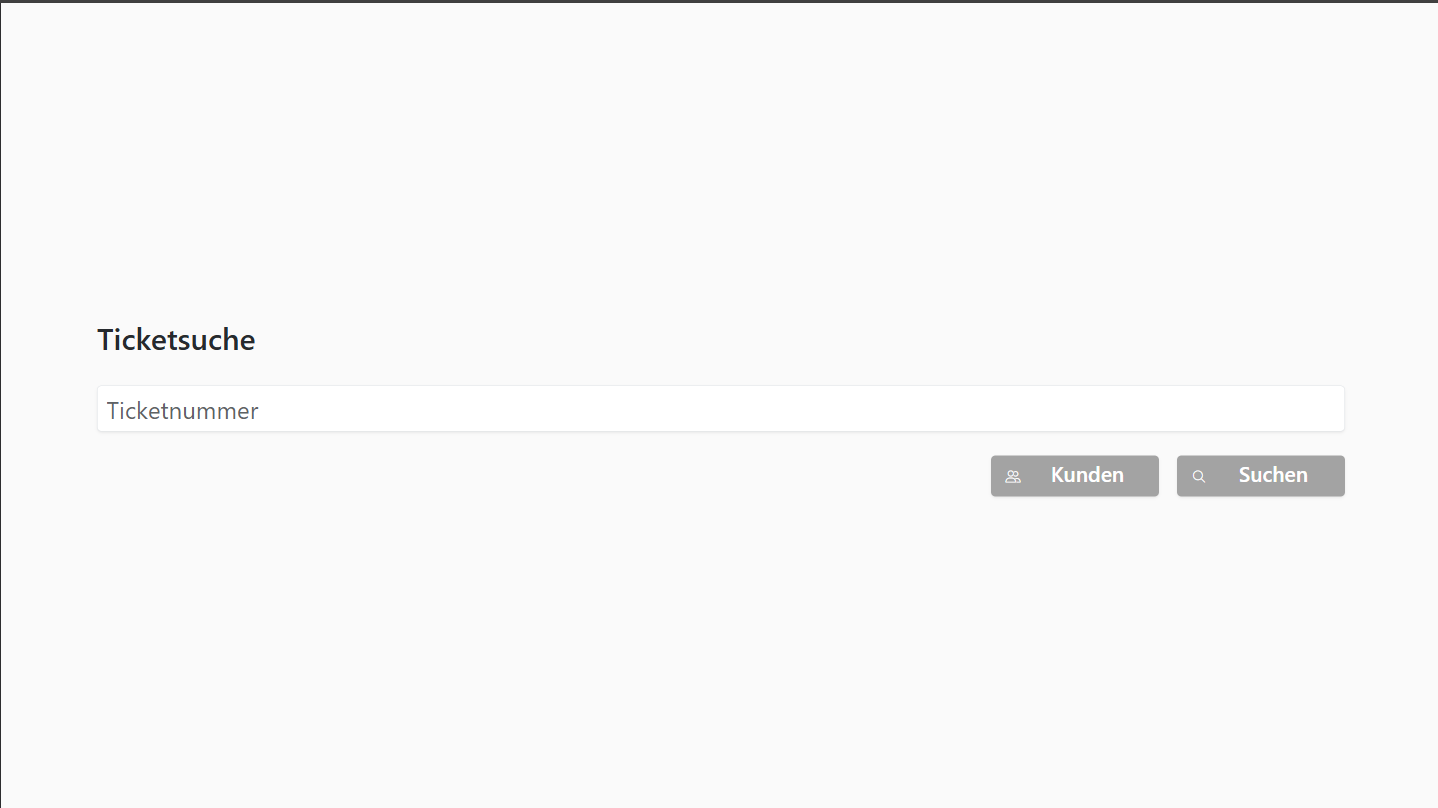Click the middle of the ticket number field
The width and height of the screenshot is (1438, 808).
click(721, 410)
